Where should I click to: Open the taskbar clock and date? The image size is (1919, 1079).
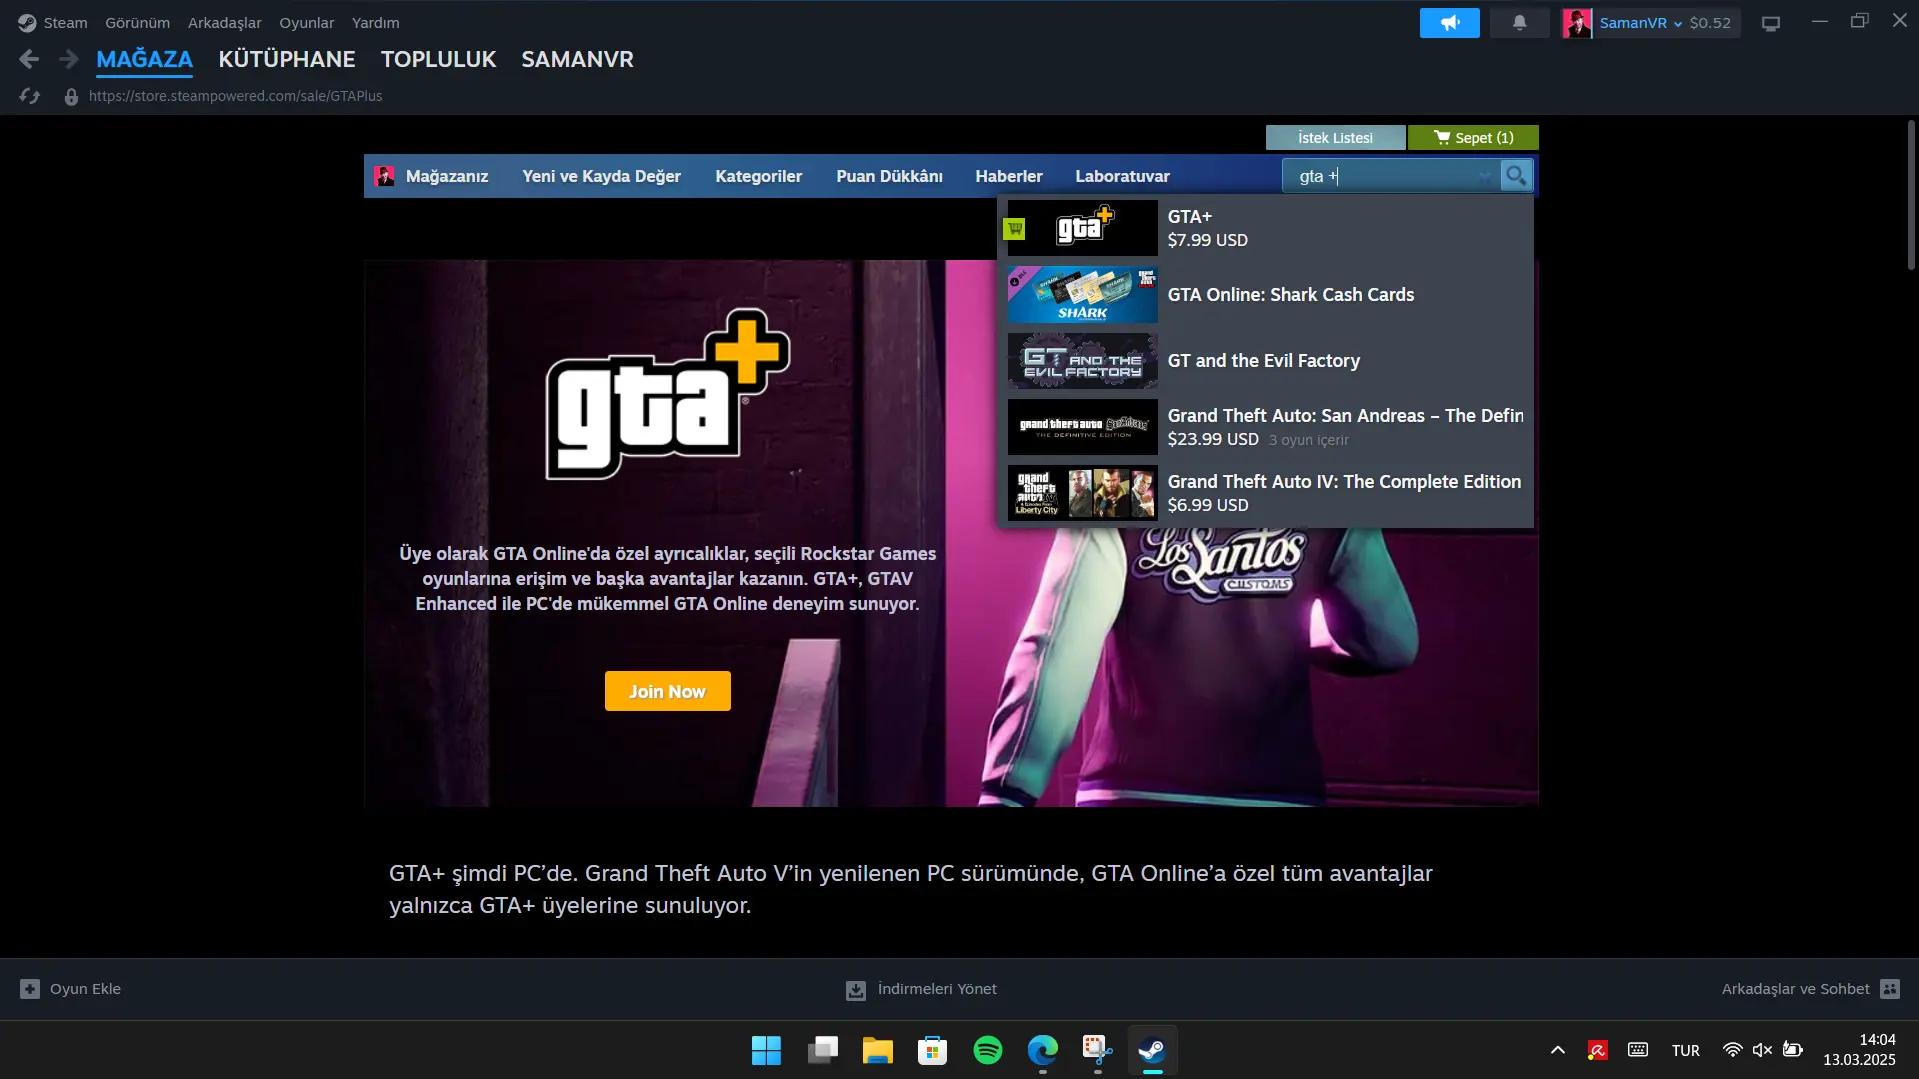(x=1859, y=1050)
